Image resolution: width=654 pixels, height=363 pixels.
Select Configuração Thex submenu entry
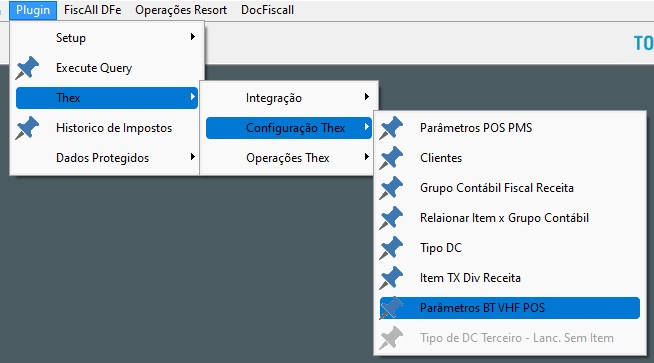coord(289,128)
